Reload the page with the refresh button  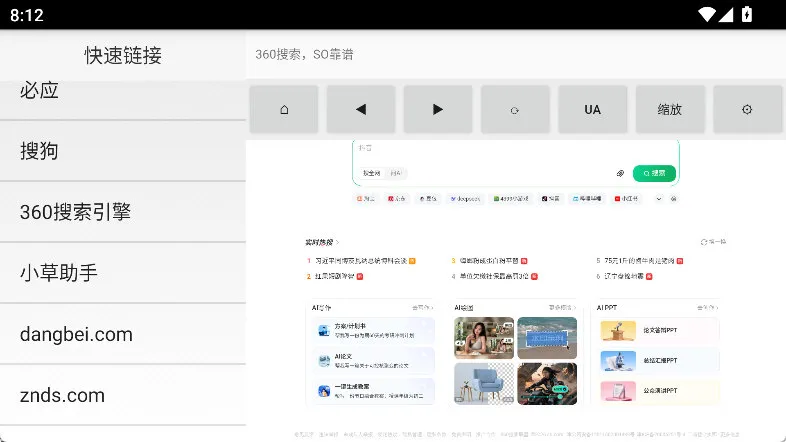[515, 109]
